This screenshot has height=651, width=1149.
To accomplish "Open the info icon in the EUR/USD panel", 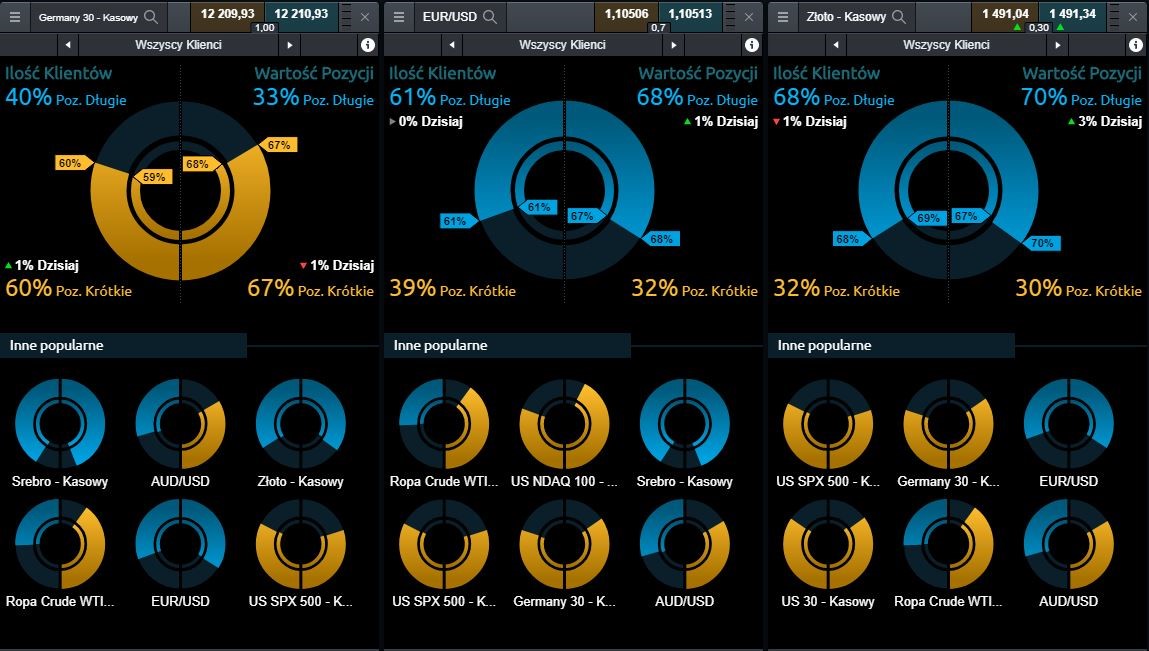I will pos(751,45).
